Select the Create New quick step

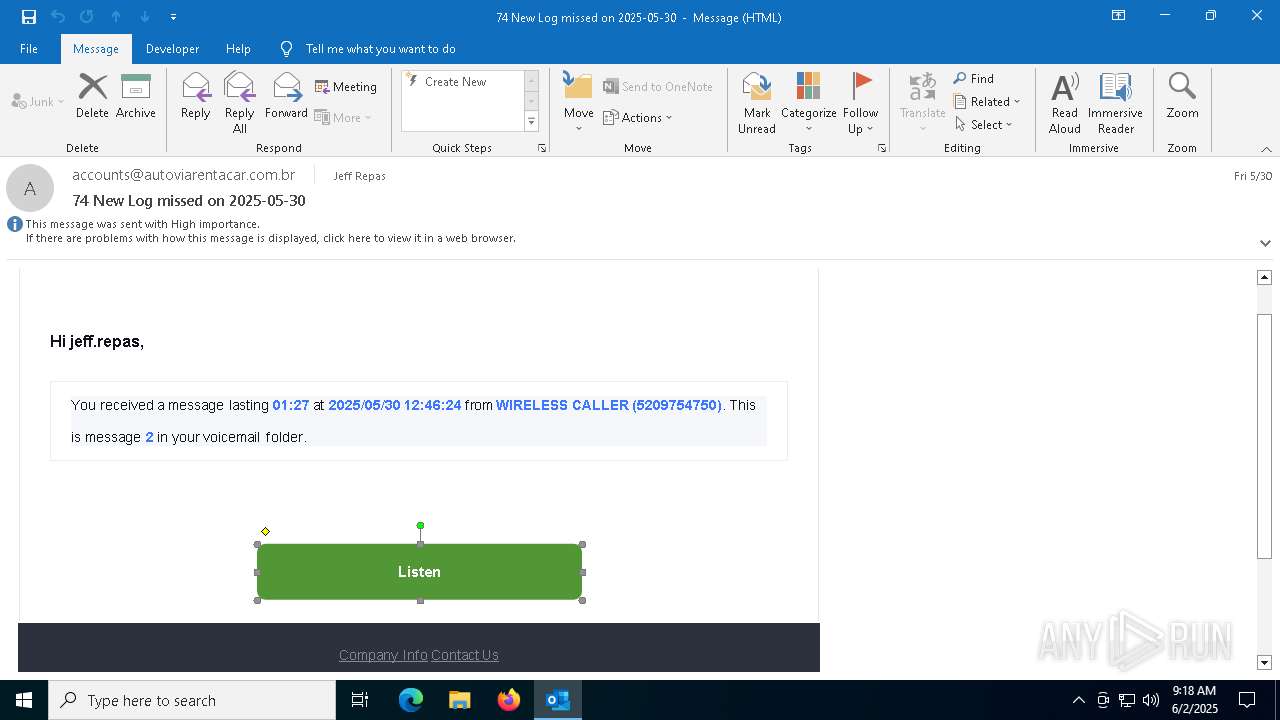tap(455, 82)
